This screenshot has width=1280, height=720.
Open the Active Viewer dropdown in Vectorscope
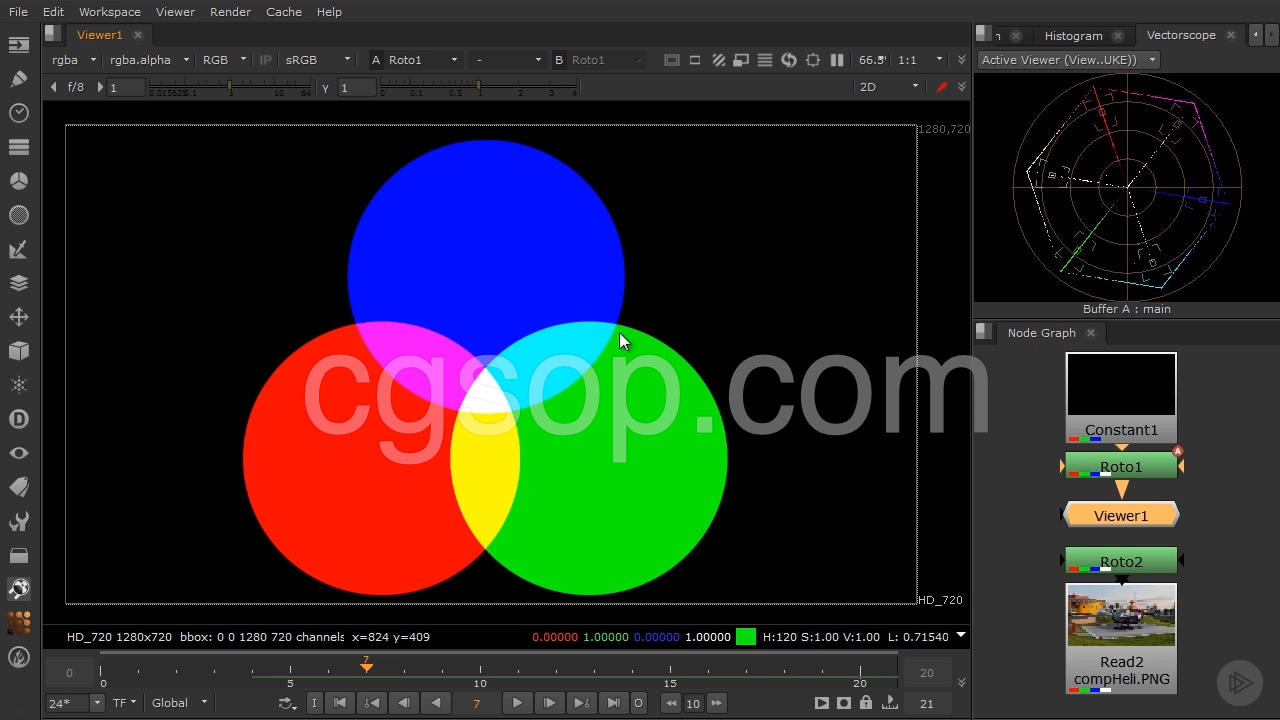click(x=1067, y=60)
